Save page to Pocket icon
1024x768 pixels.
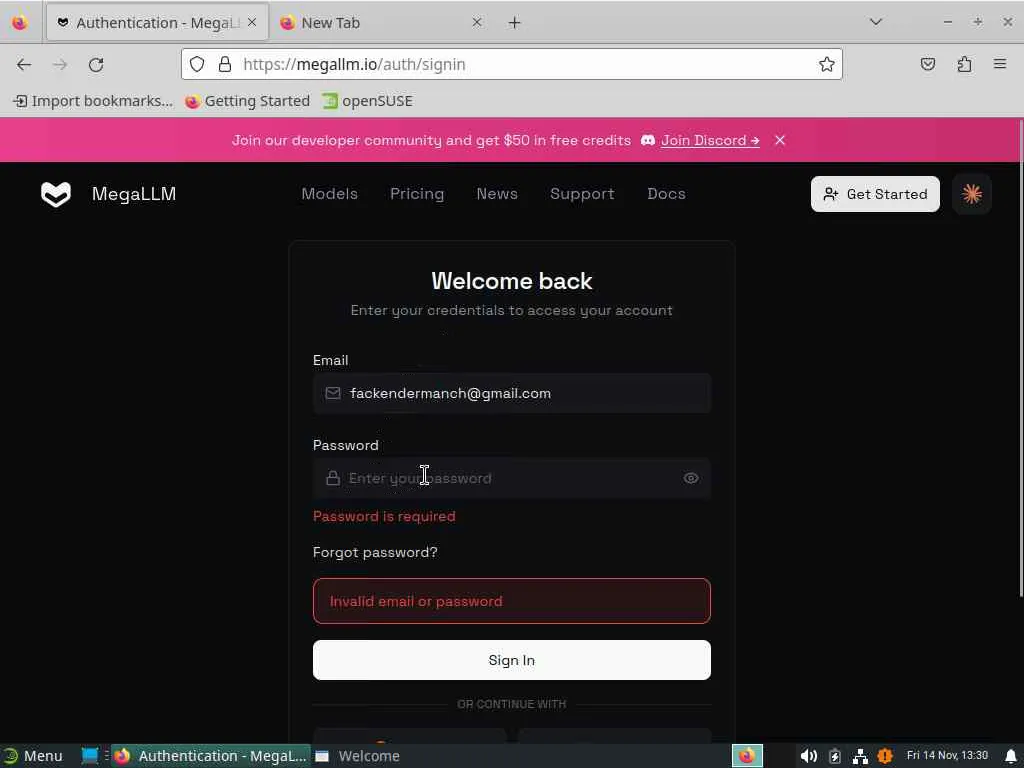click(x=927, y=64)
